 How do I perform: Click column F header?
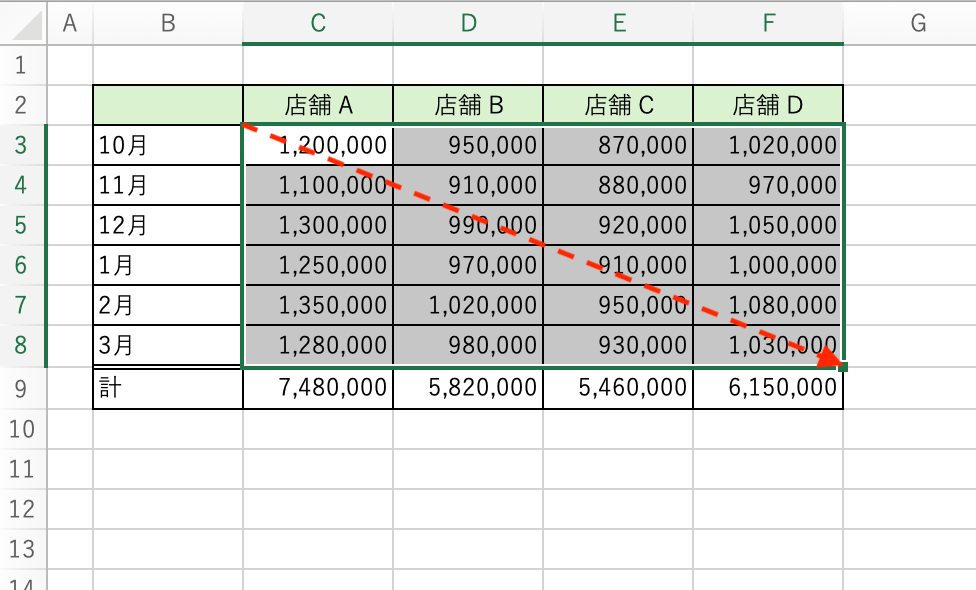(768, 23)
